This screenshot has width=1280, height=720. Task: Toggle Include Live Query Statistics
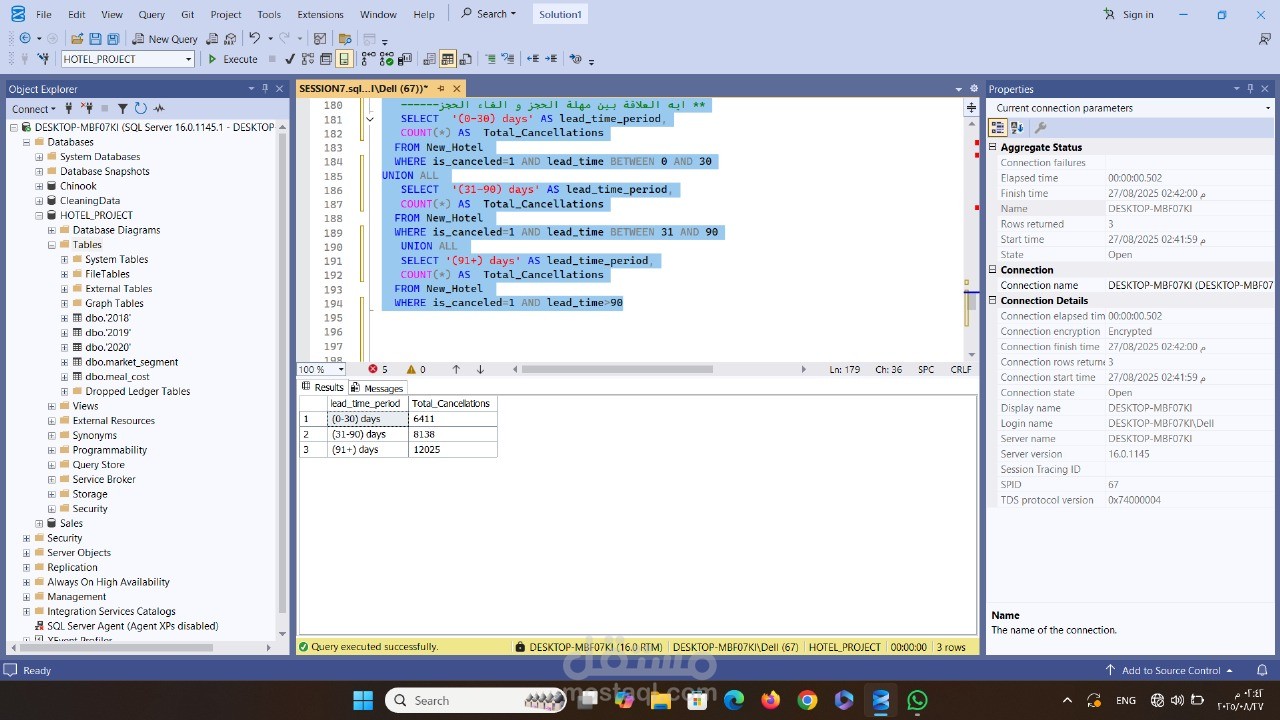[x=386, y=59]
